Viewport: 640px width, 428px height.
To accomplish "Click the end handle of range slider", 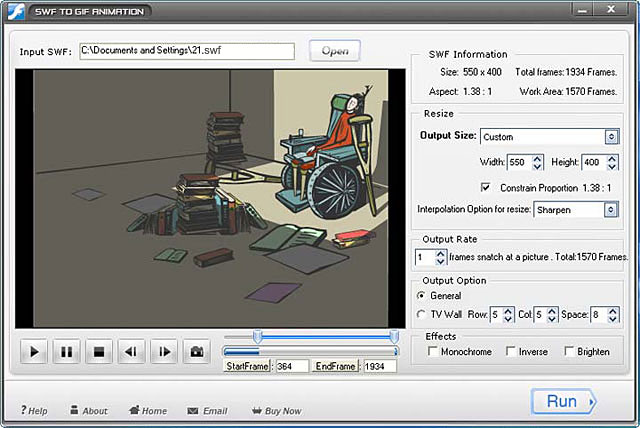I will [x=394, y=337].
